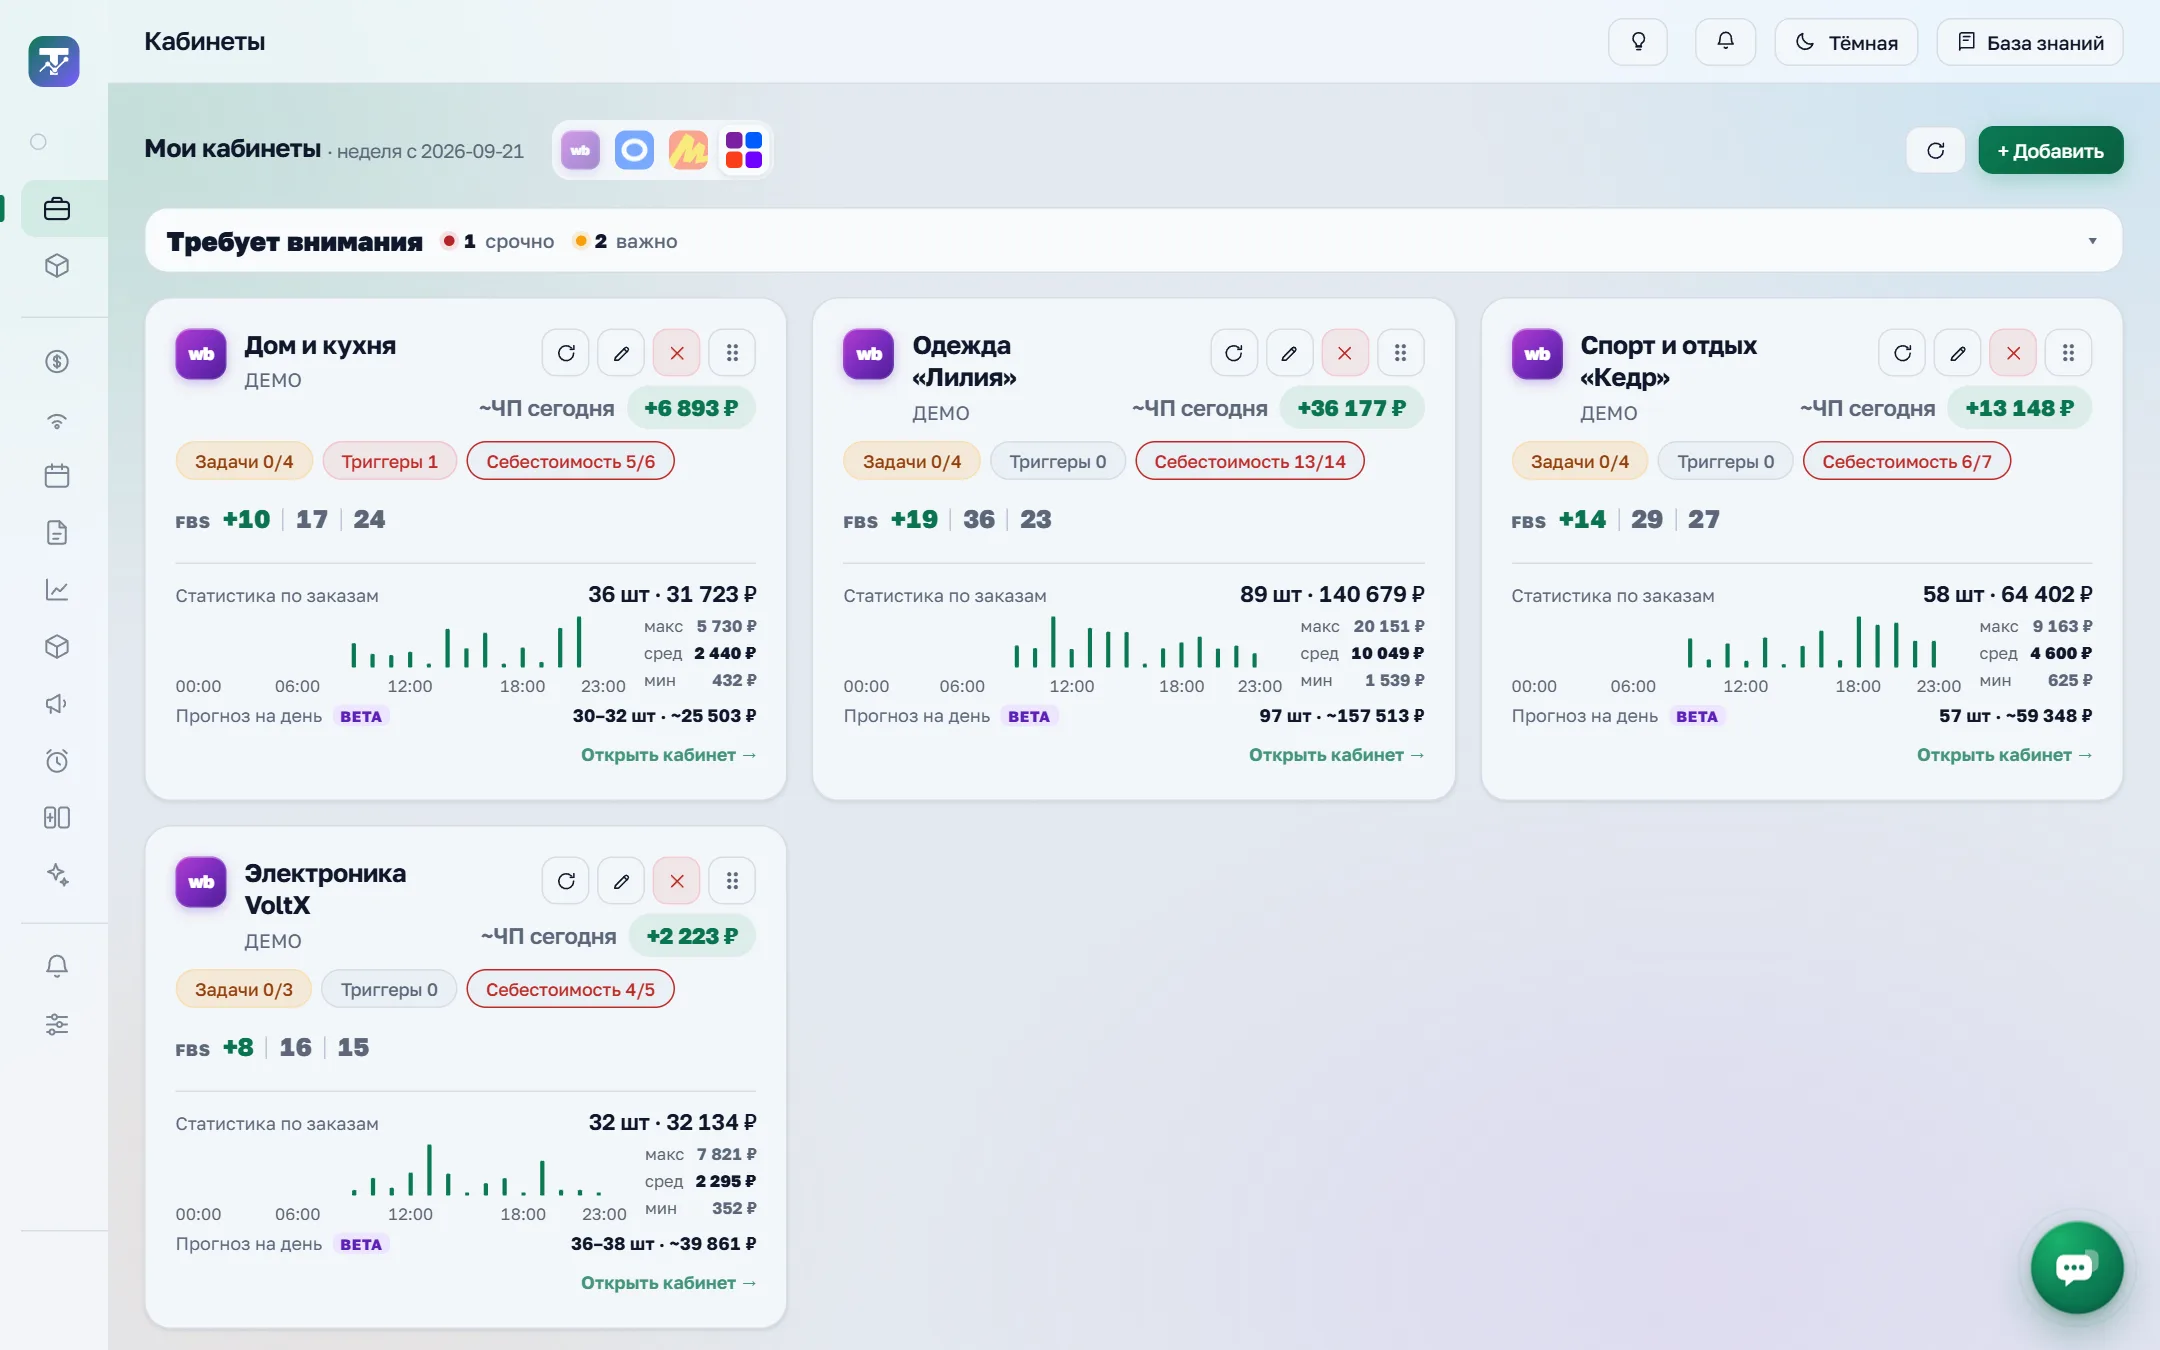Toggle the Ozon marketplace filter icon
Screen dimensions: 2160x1350
(634, 150)
